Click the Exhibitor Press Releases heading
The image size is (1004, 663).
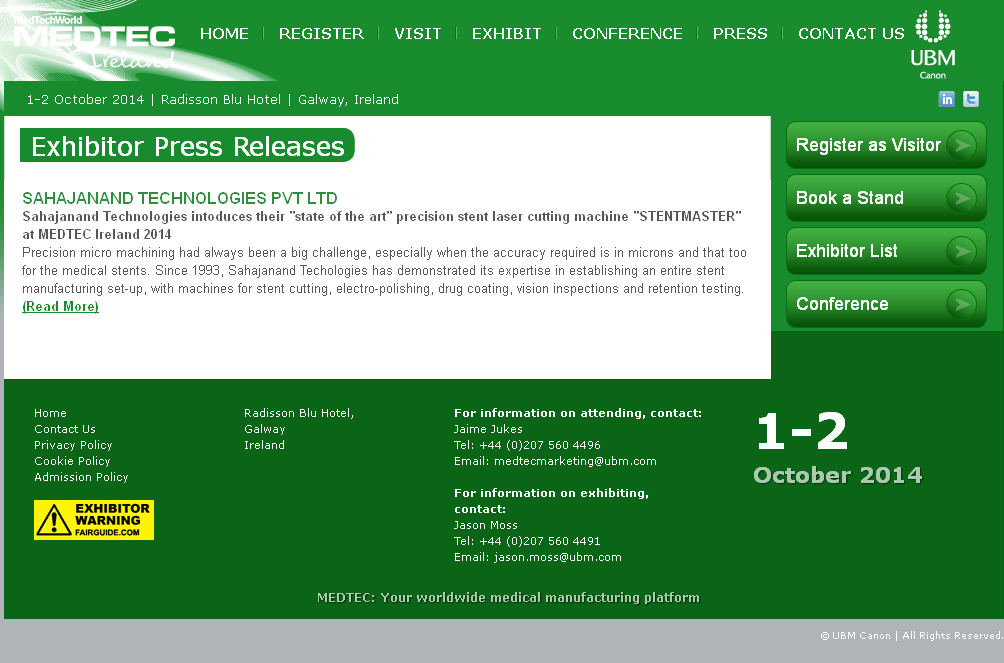(187, 145)
